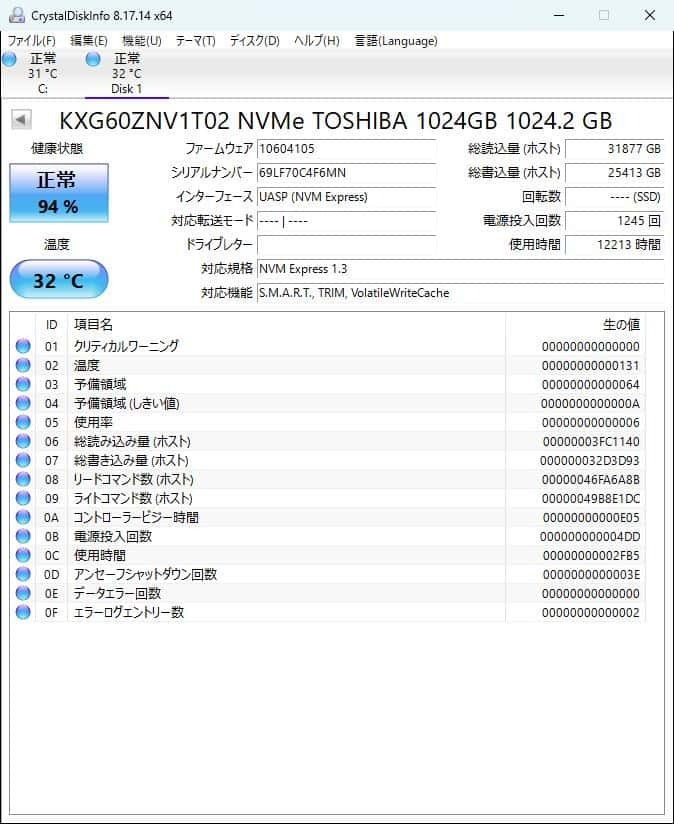Click the 対応転送モード field

coord(347,221)
